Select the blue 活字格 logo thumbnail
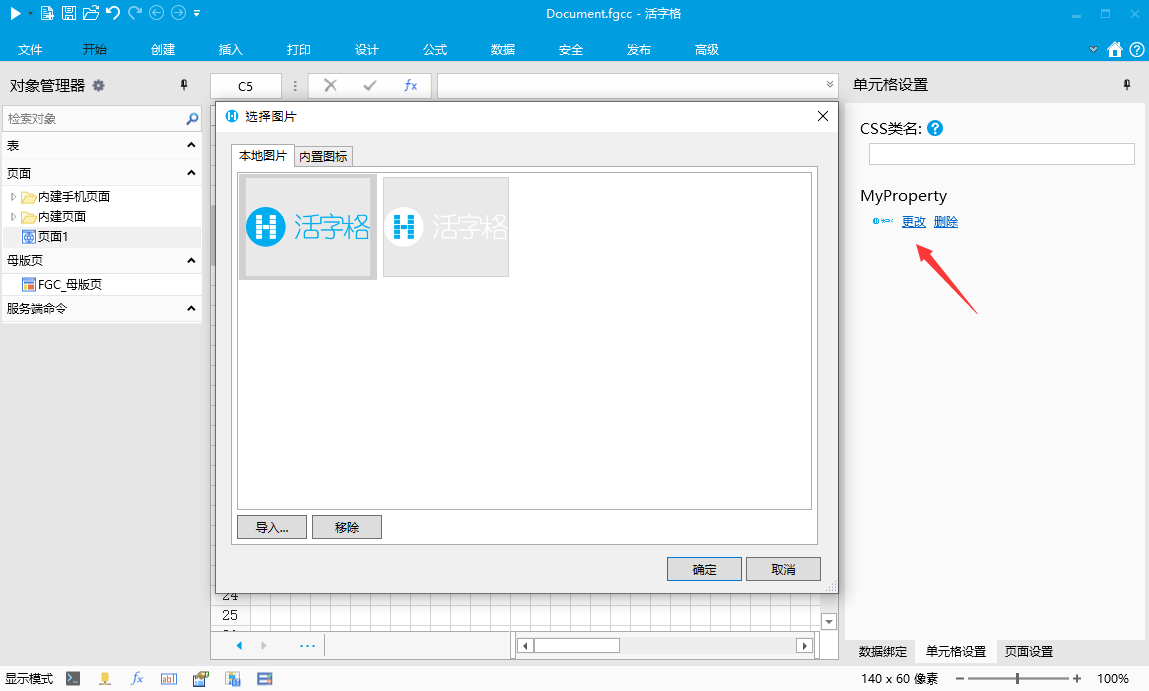 point(308,226)
